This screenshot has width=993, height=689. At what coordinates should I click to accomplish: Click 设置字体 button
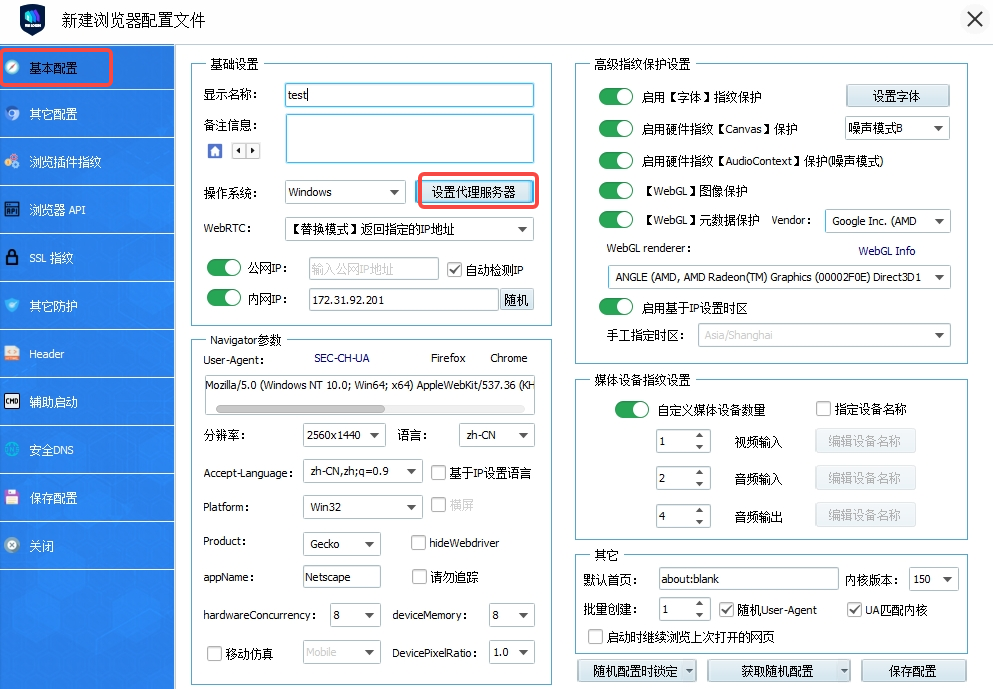pos(897,96)
